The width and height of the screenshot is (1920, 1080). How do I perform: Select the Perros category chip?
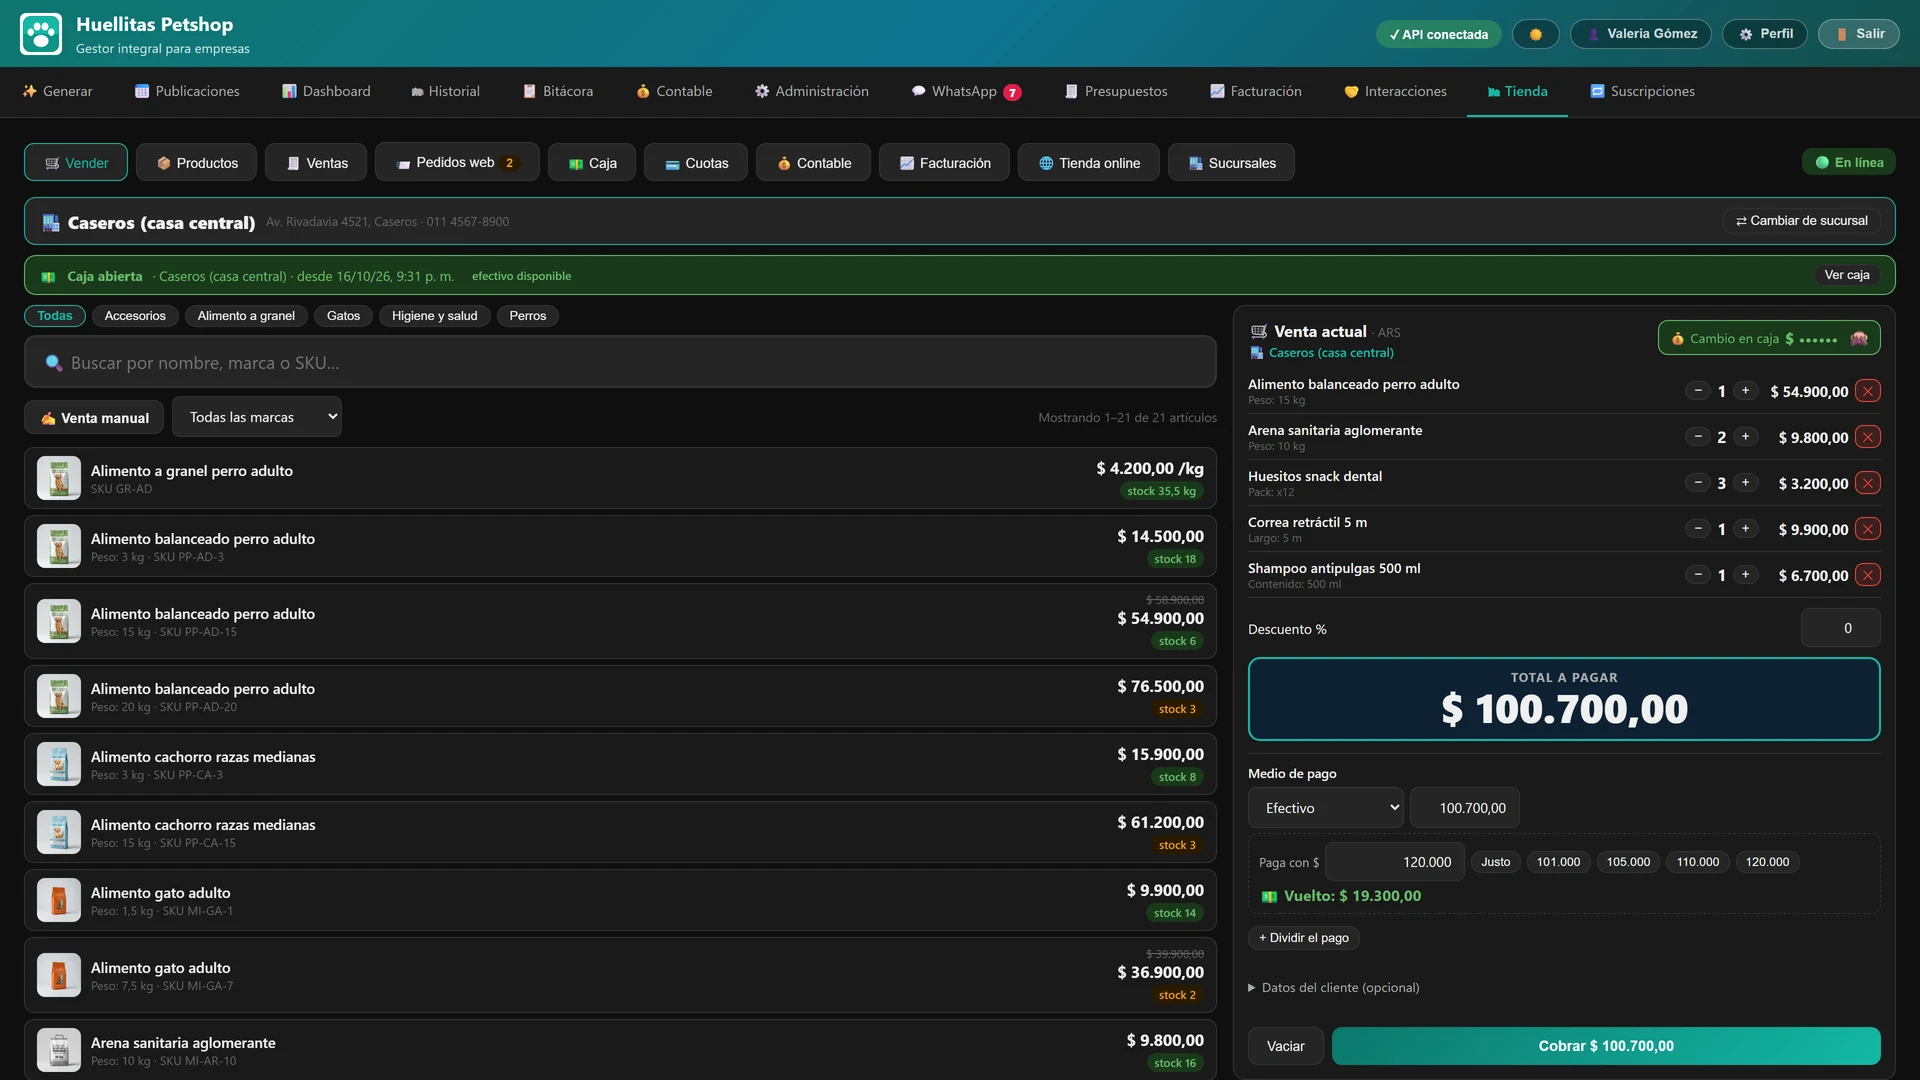pos(527,316)
